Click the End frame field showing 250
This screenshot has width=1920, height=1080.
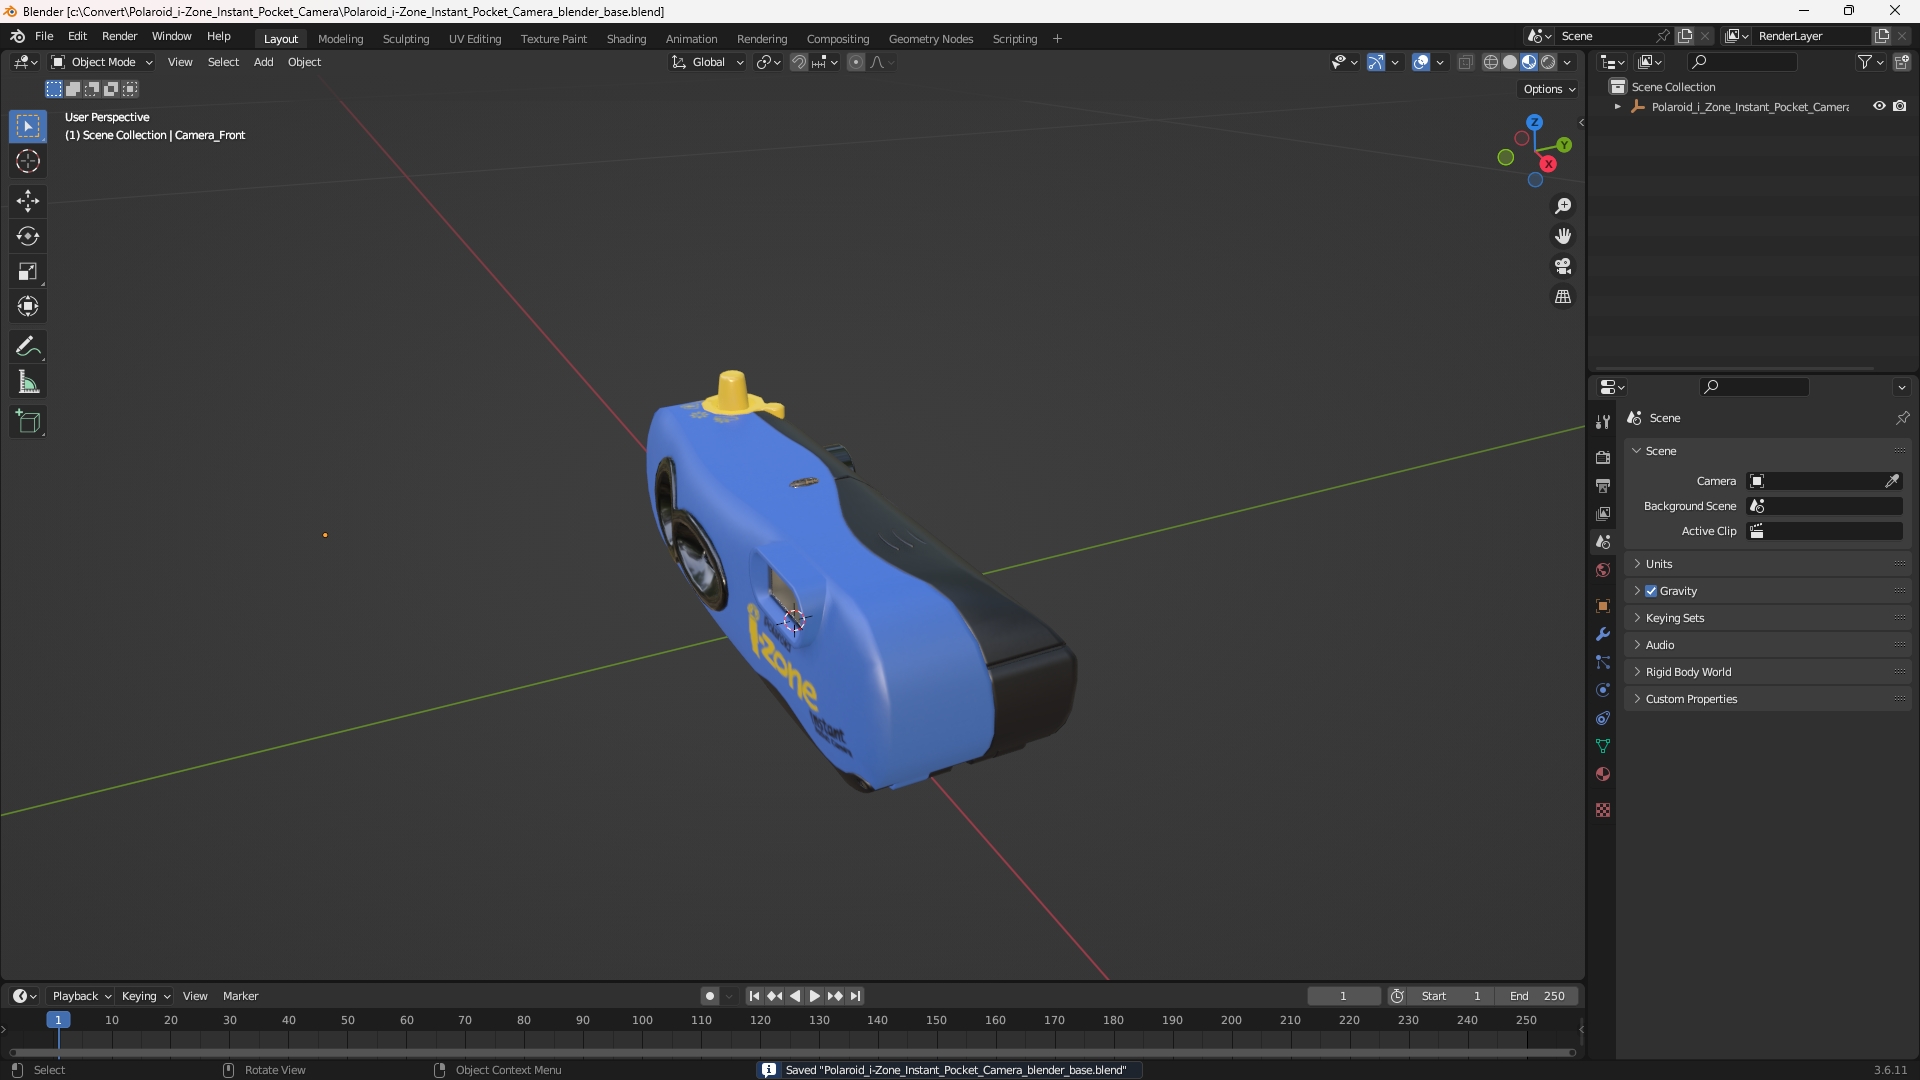point(1537,996)
